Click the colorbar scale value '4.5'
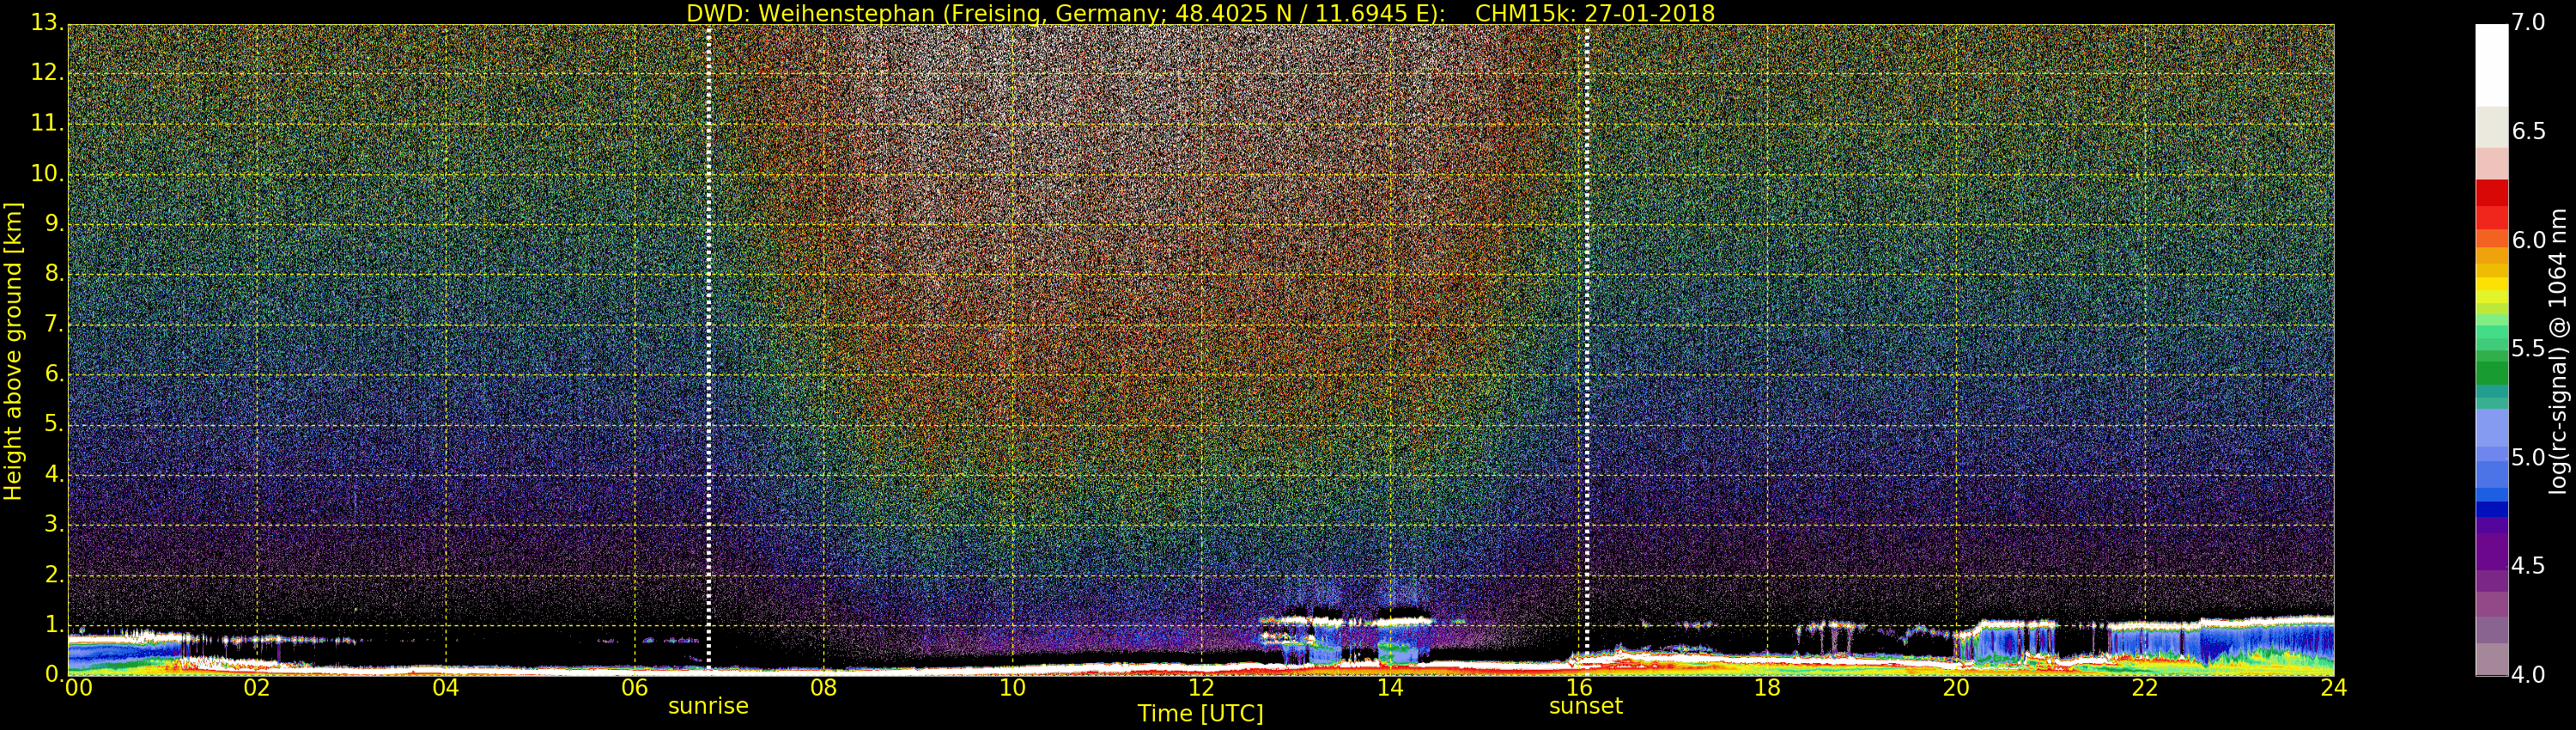This screenshot has height=730, width=2576. 2528,566
